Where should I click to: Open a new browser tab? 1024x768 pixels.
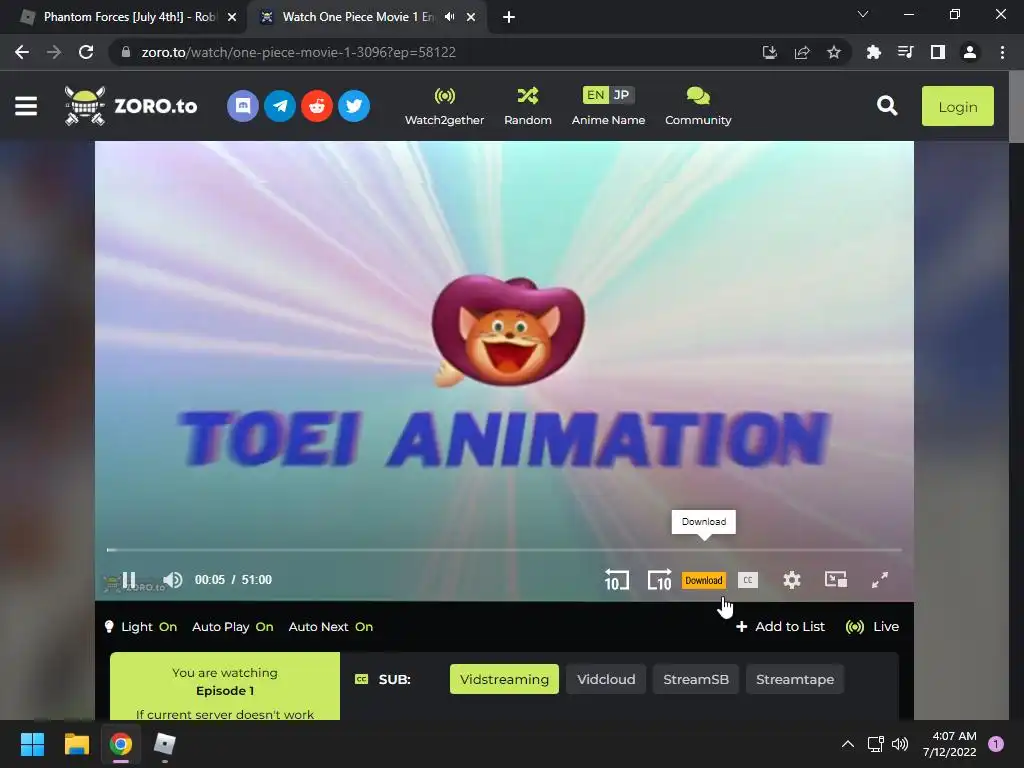(x=509, y=18)
